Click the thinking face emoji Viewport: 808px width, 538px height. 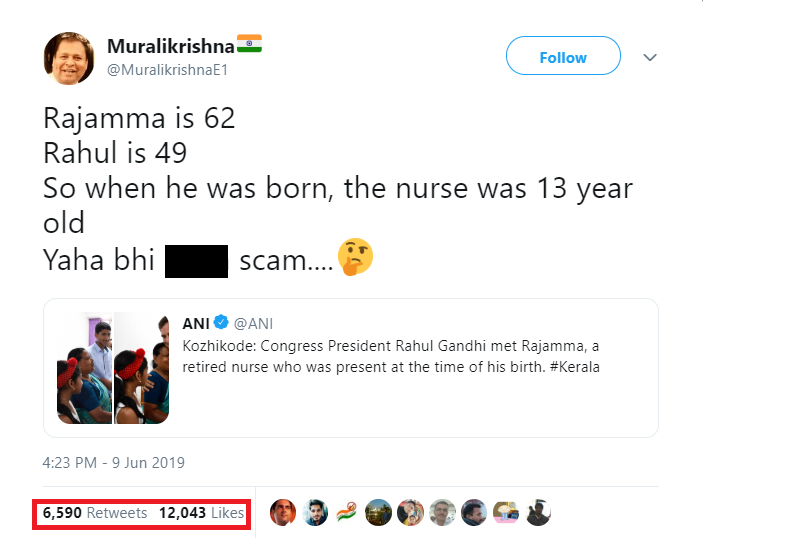[355, 257]
